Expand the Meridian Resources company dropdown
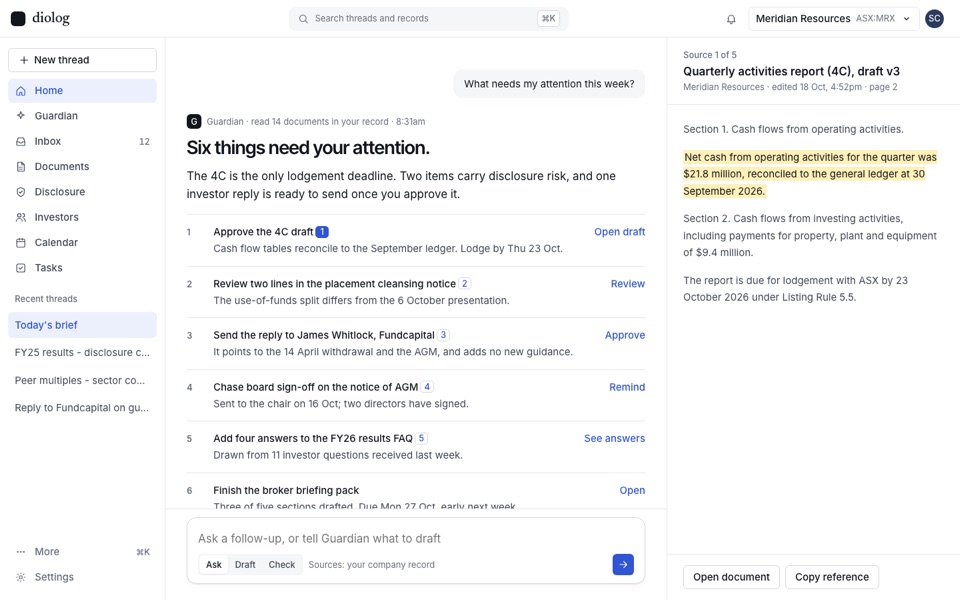Screen dimensions: 960x600 tap(833, 19)
